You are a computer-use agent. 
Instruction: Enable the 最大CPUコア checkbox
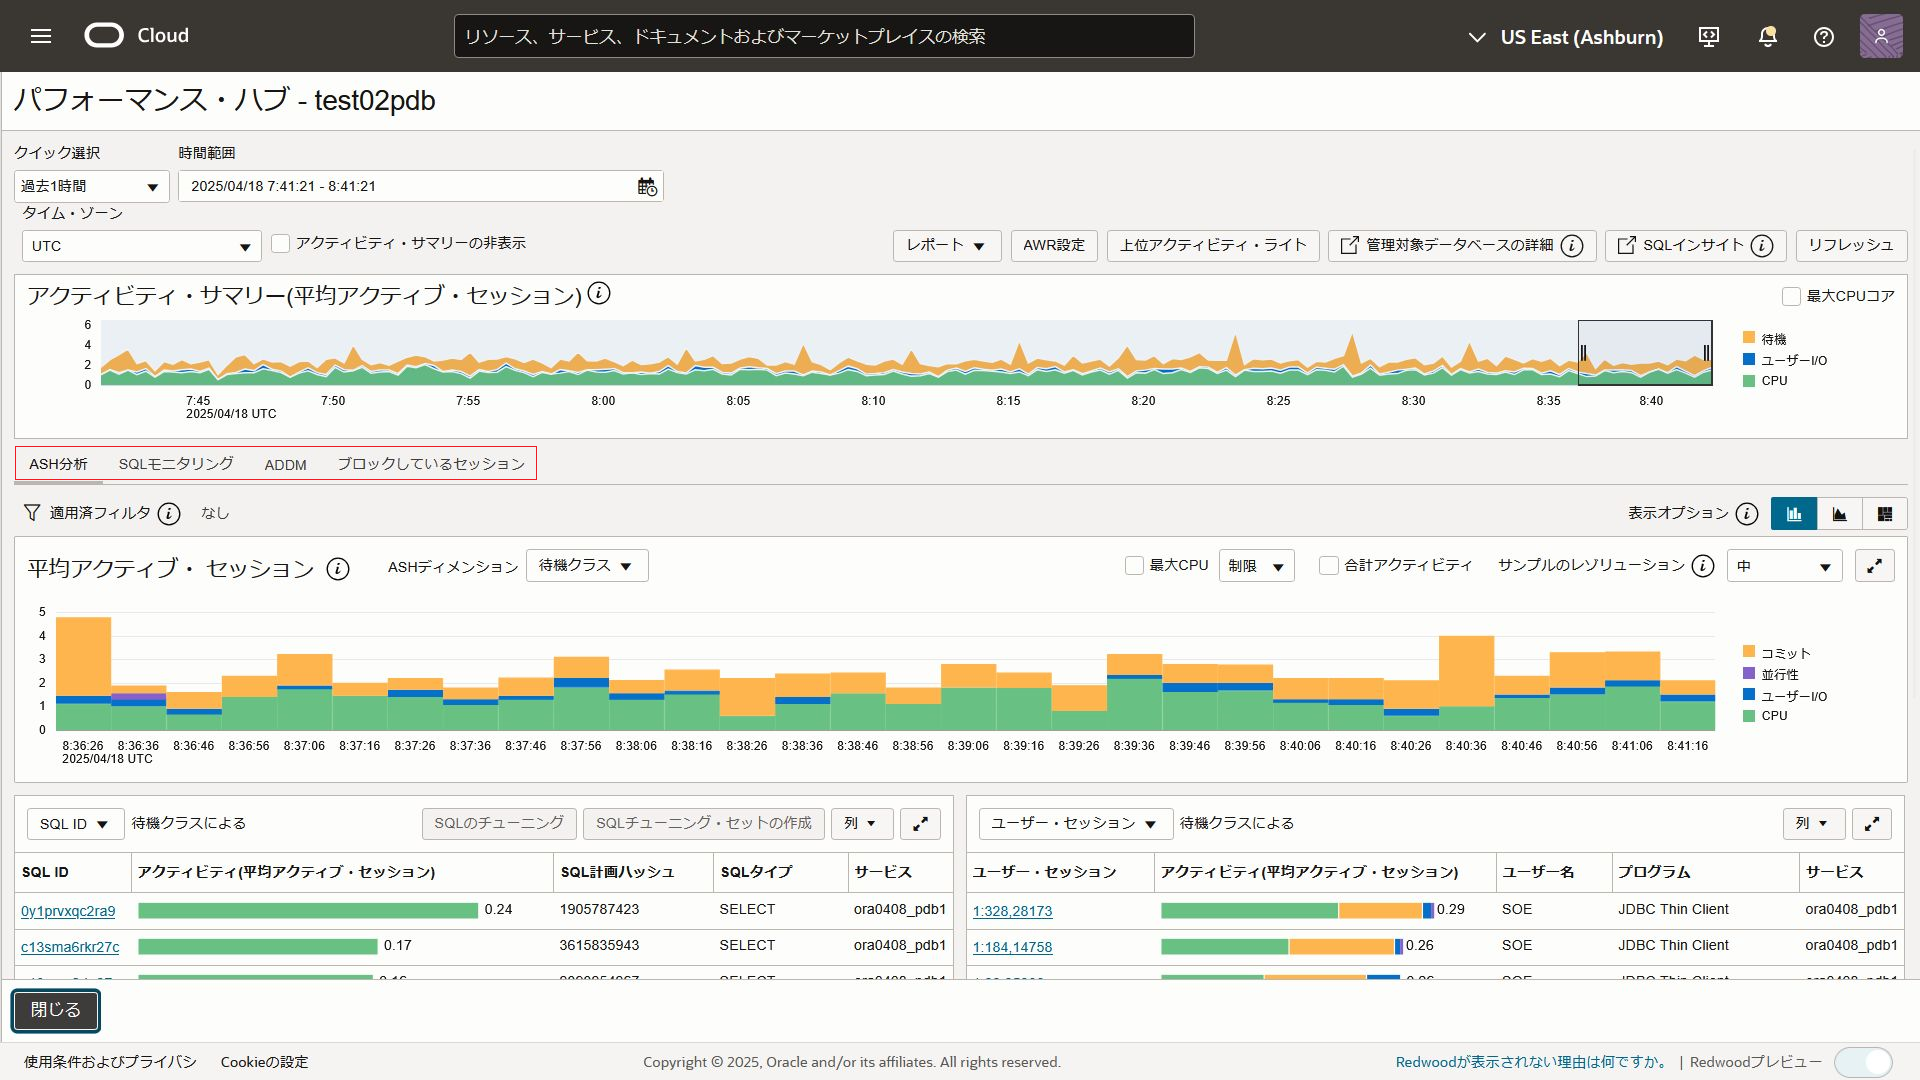[x=1791, y=296]
